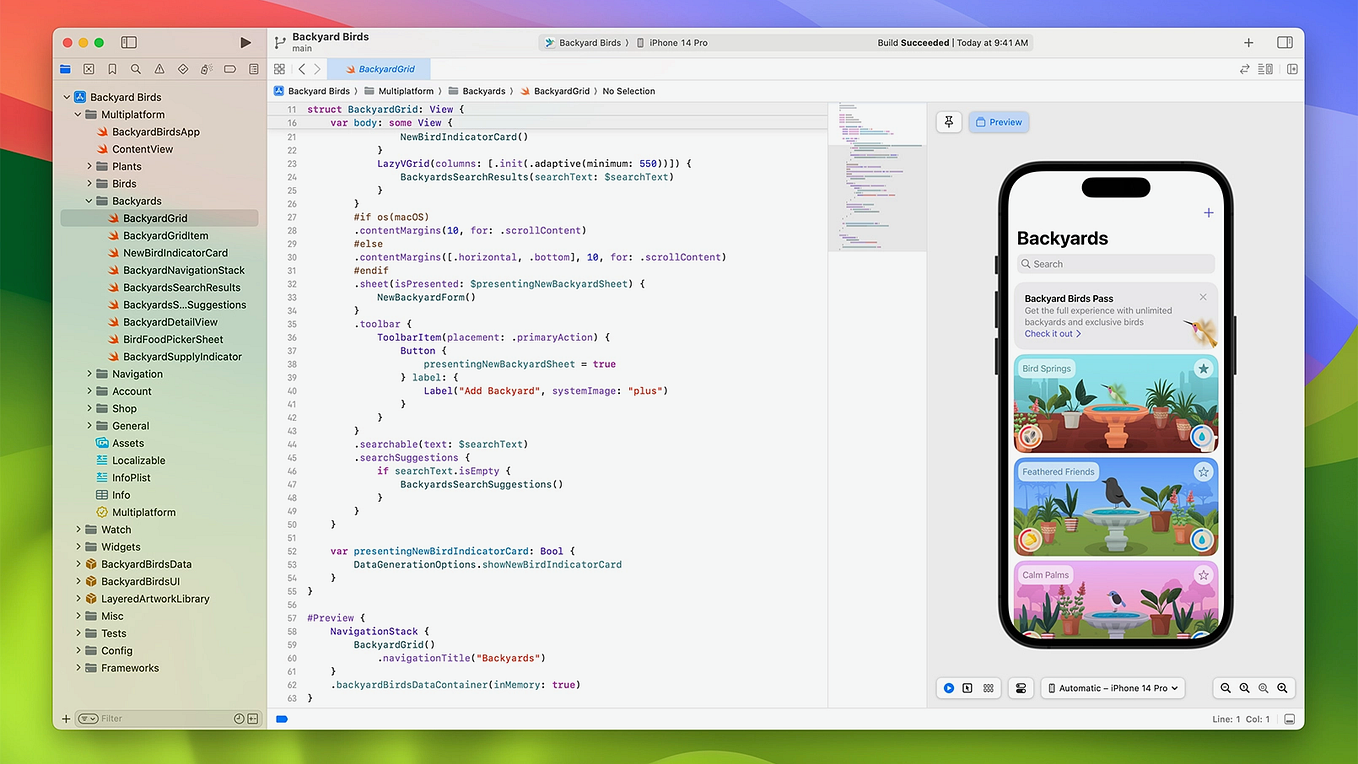This screenshot has height=764, width=1358.
Task: Pin the BackyardGrid preview
Action: 948,121
